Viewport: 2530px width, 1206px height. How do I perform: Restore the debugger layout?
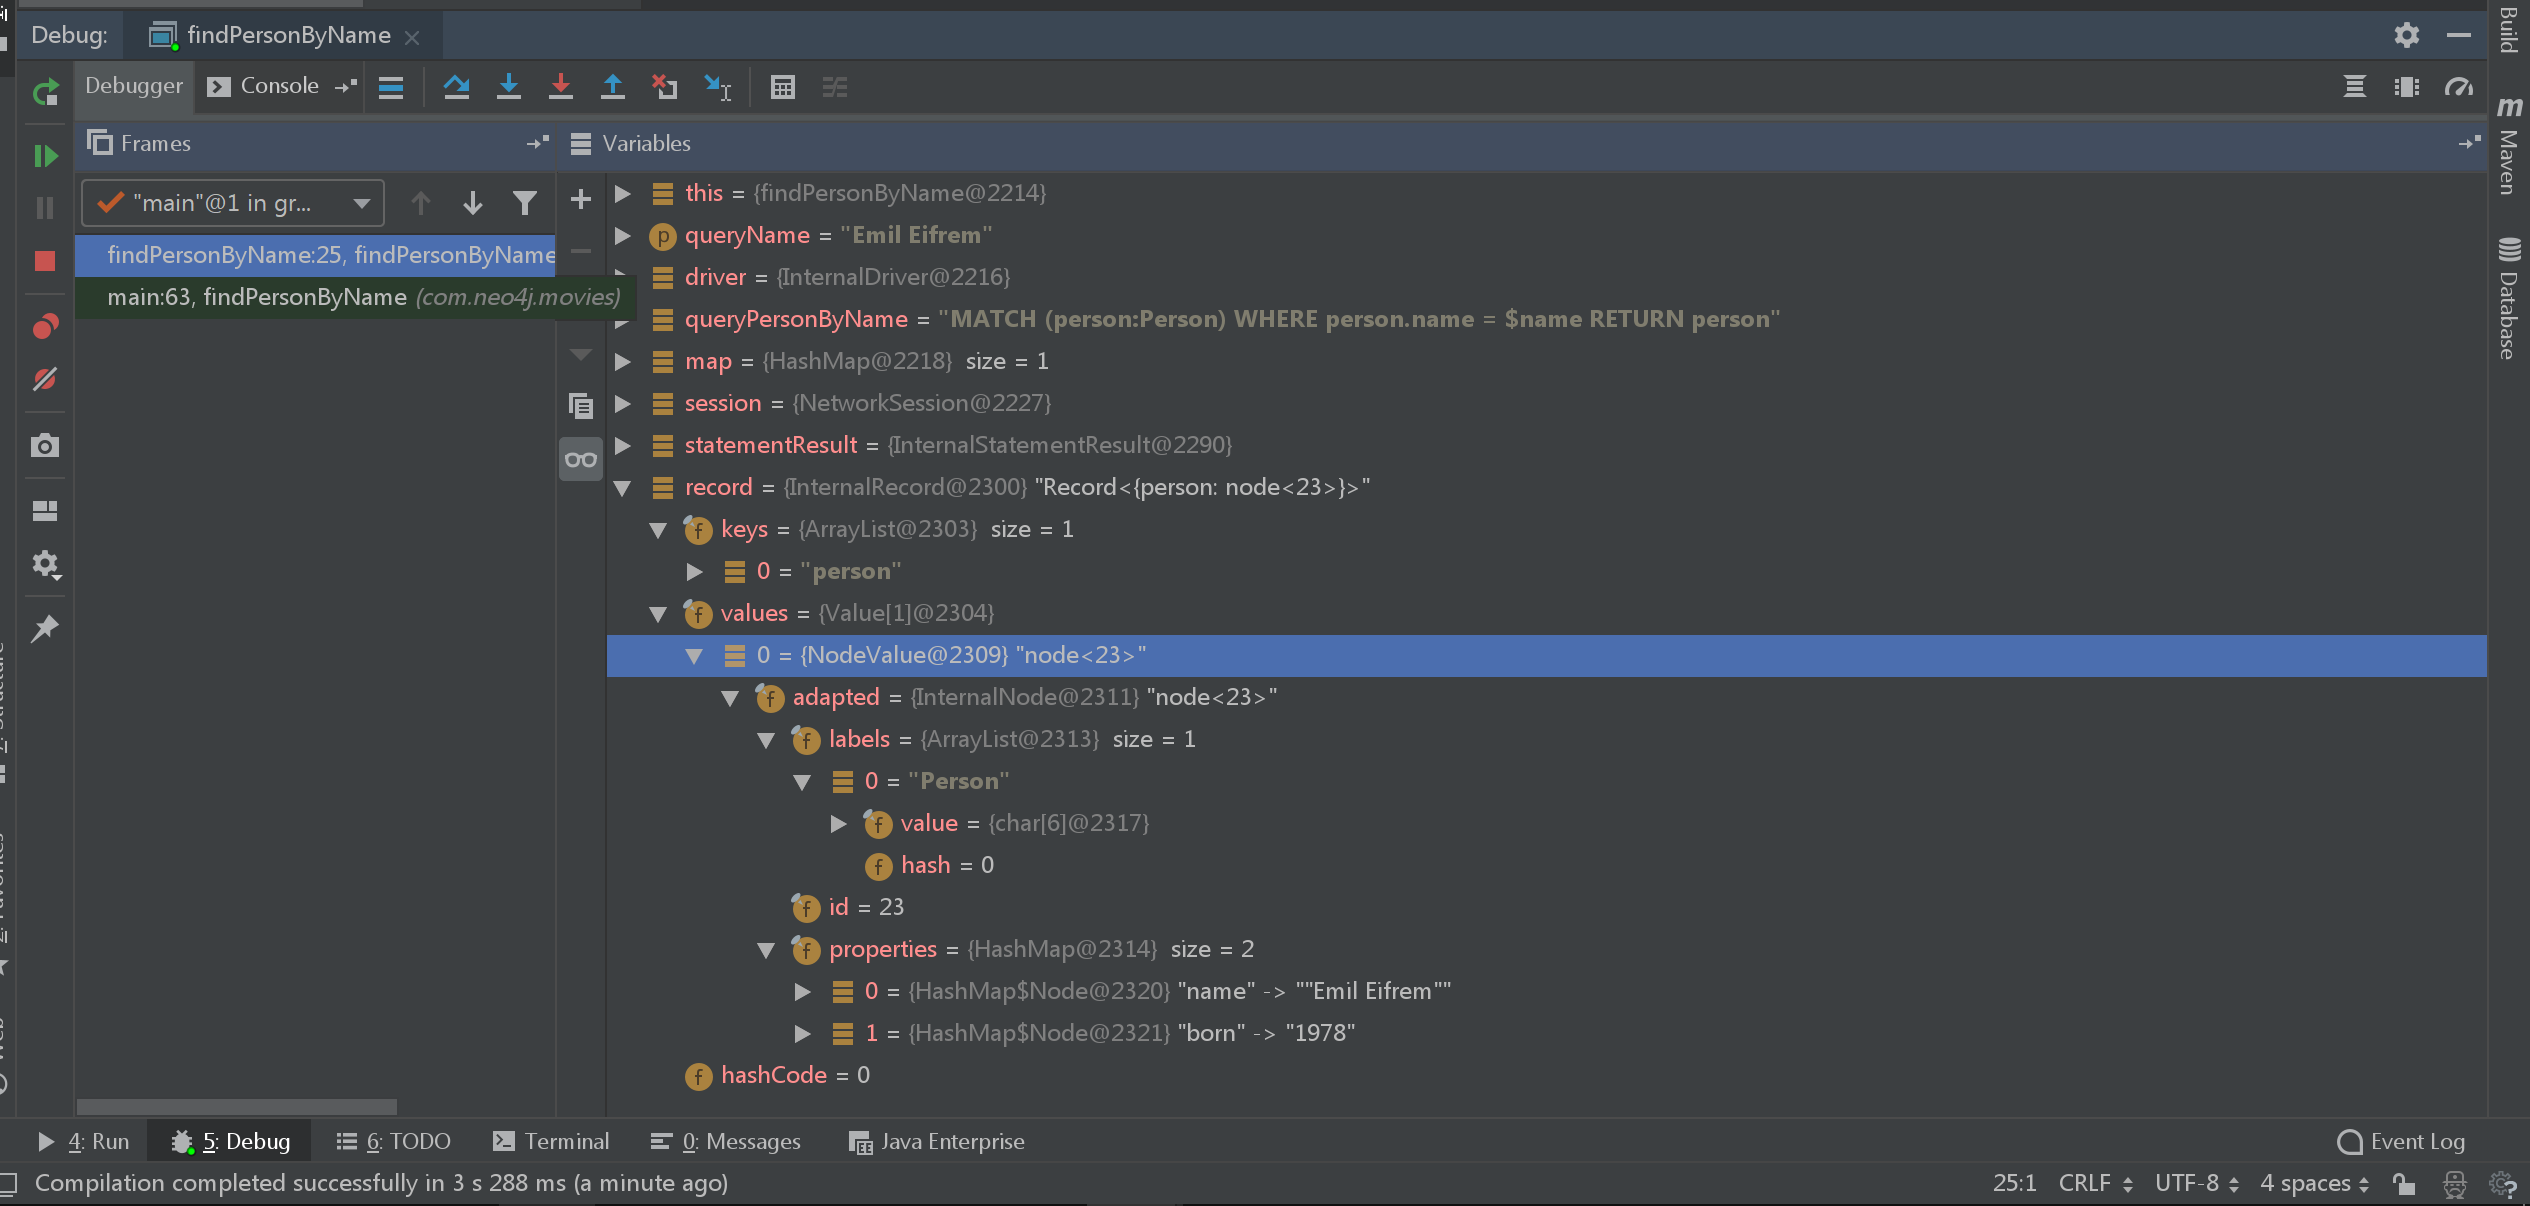tap(45, 511)
